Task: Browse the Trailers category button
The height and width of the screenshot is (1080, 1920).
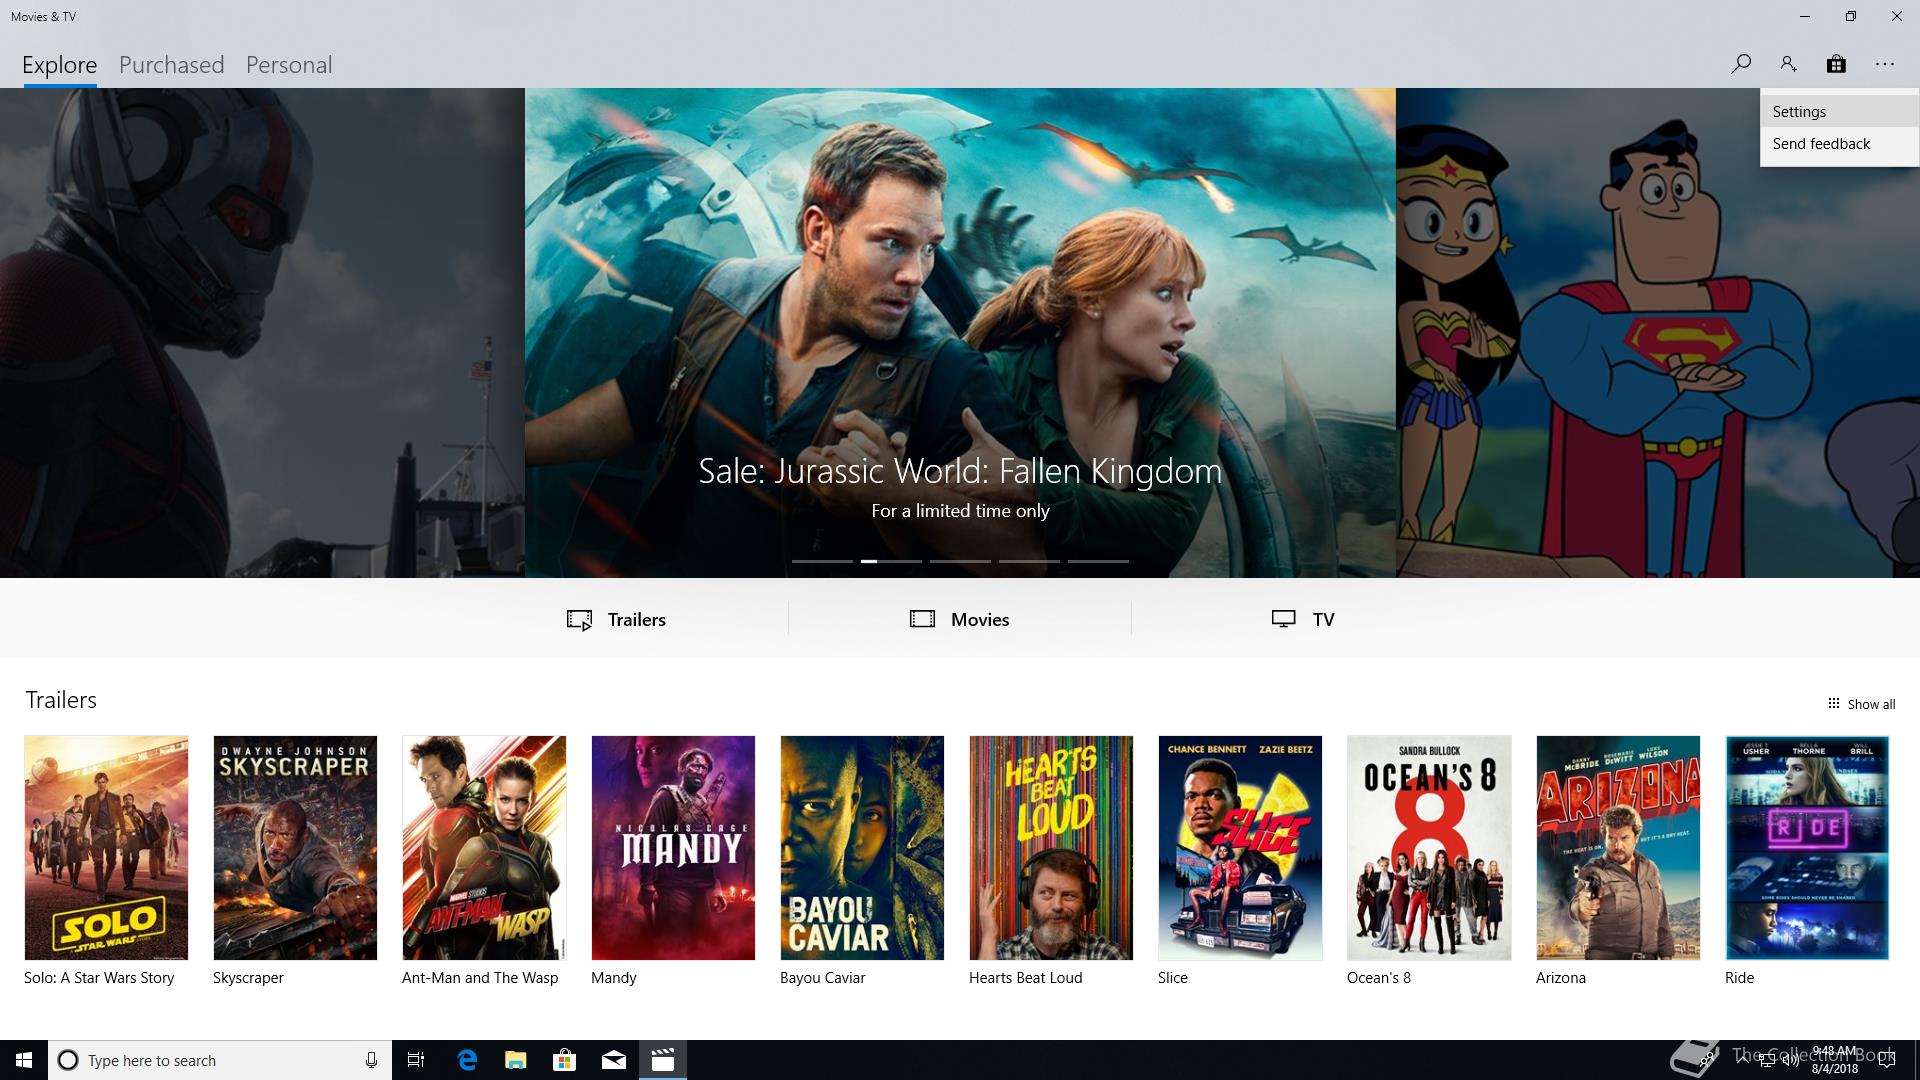Action: [x=616, y=619]
